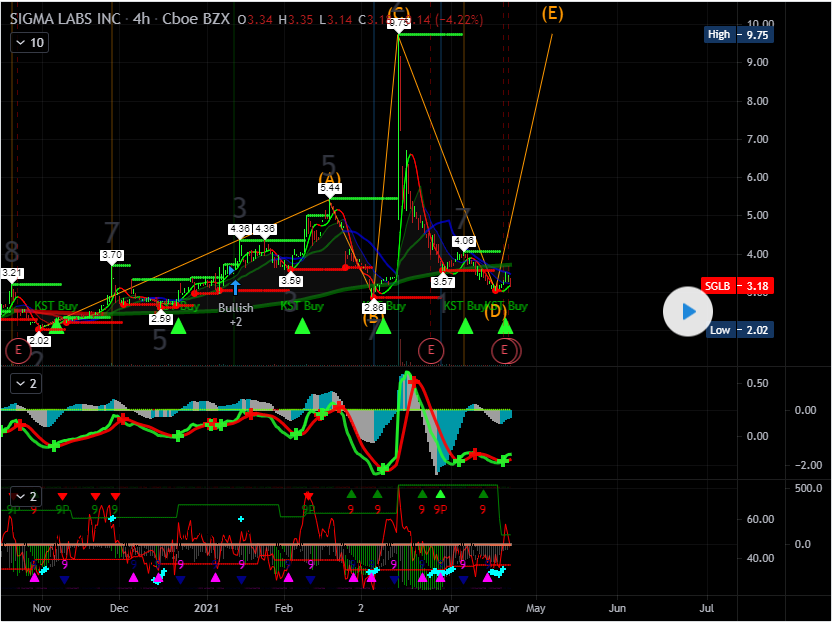Click the green triangle beneath the 2.86 label
The image size is (832, 622).
pos(383,326)
